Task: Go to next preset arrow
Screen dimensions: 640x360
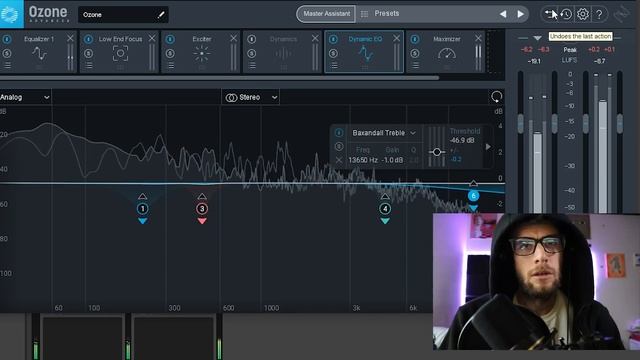Action: 520,14
